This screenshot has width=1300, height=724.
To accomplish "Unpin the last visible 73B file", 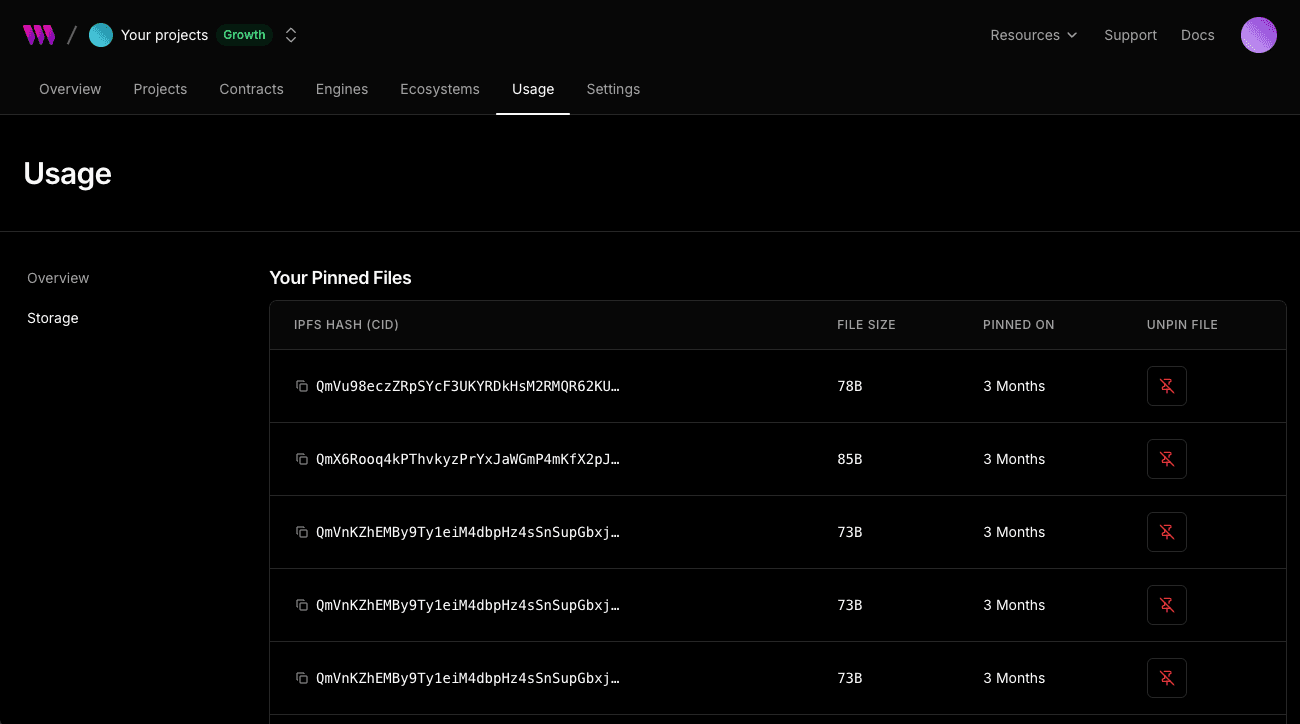I will [x=1166, y=678].
